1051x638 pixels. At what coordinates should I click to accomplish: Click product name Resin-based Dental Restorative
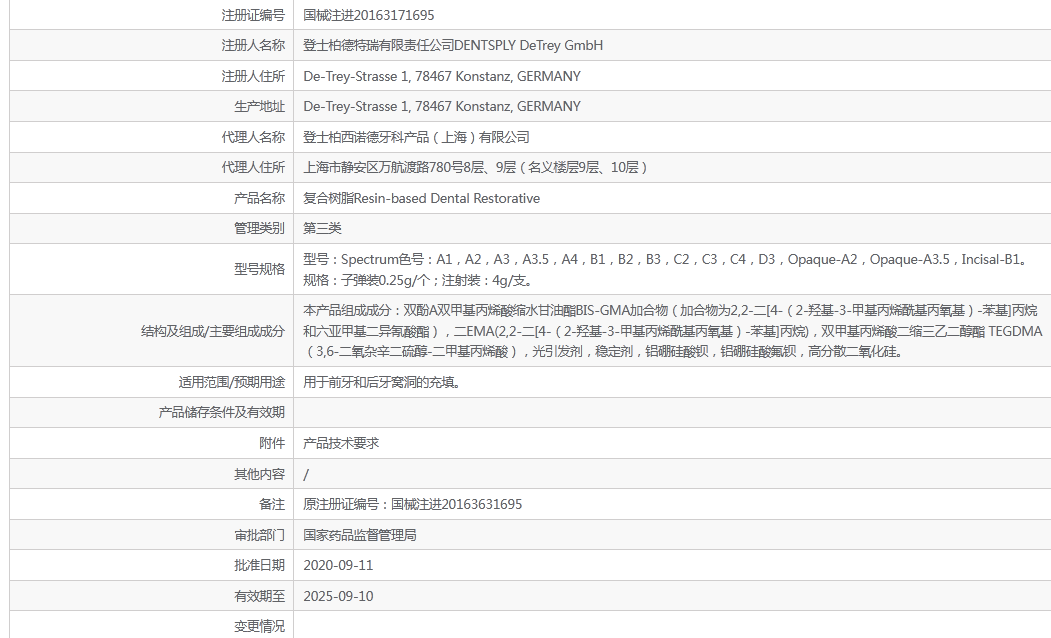tap(447, 198)
